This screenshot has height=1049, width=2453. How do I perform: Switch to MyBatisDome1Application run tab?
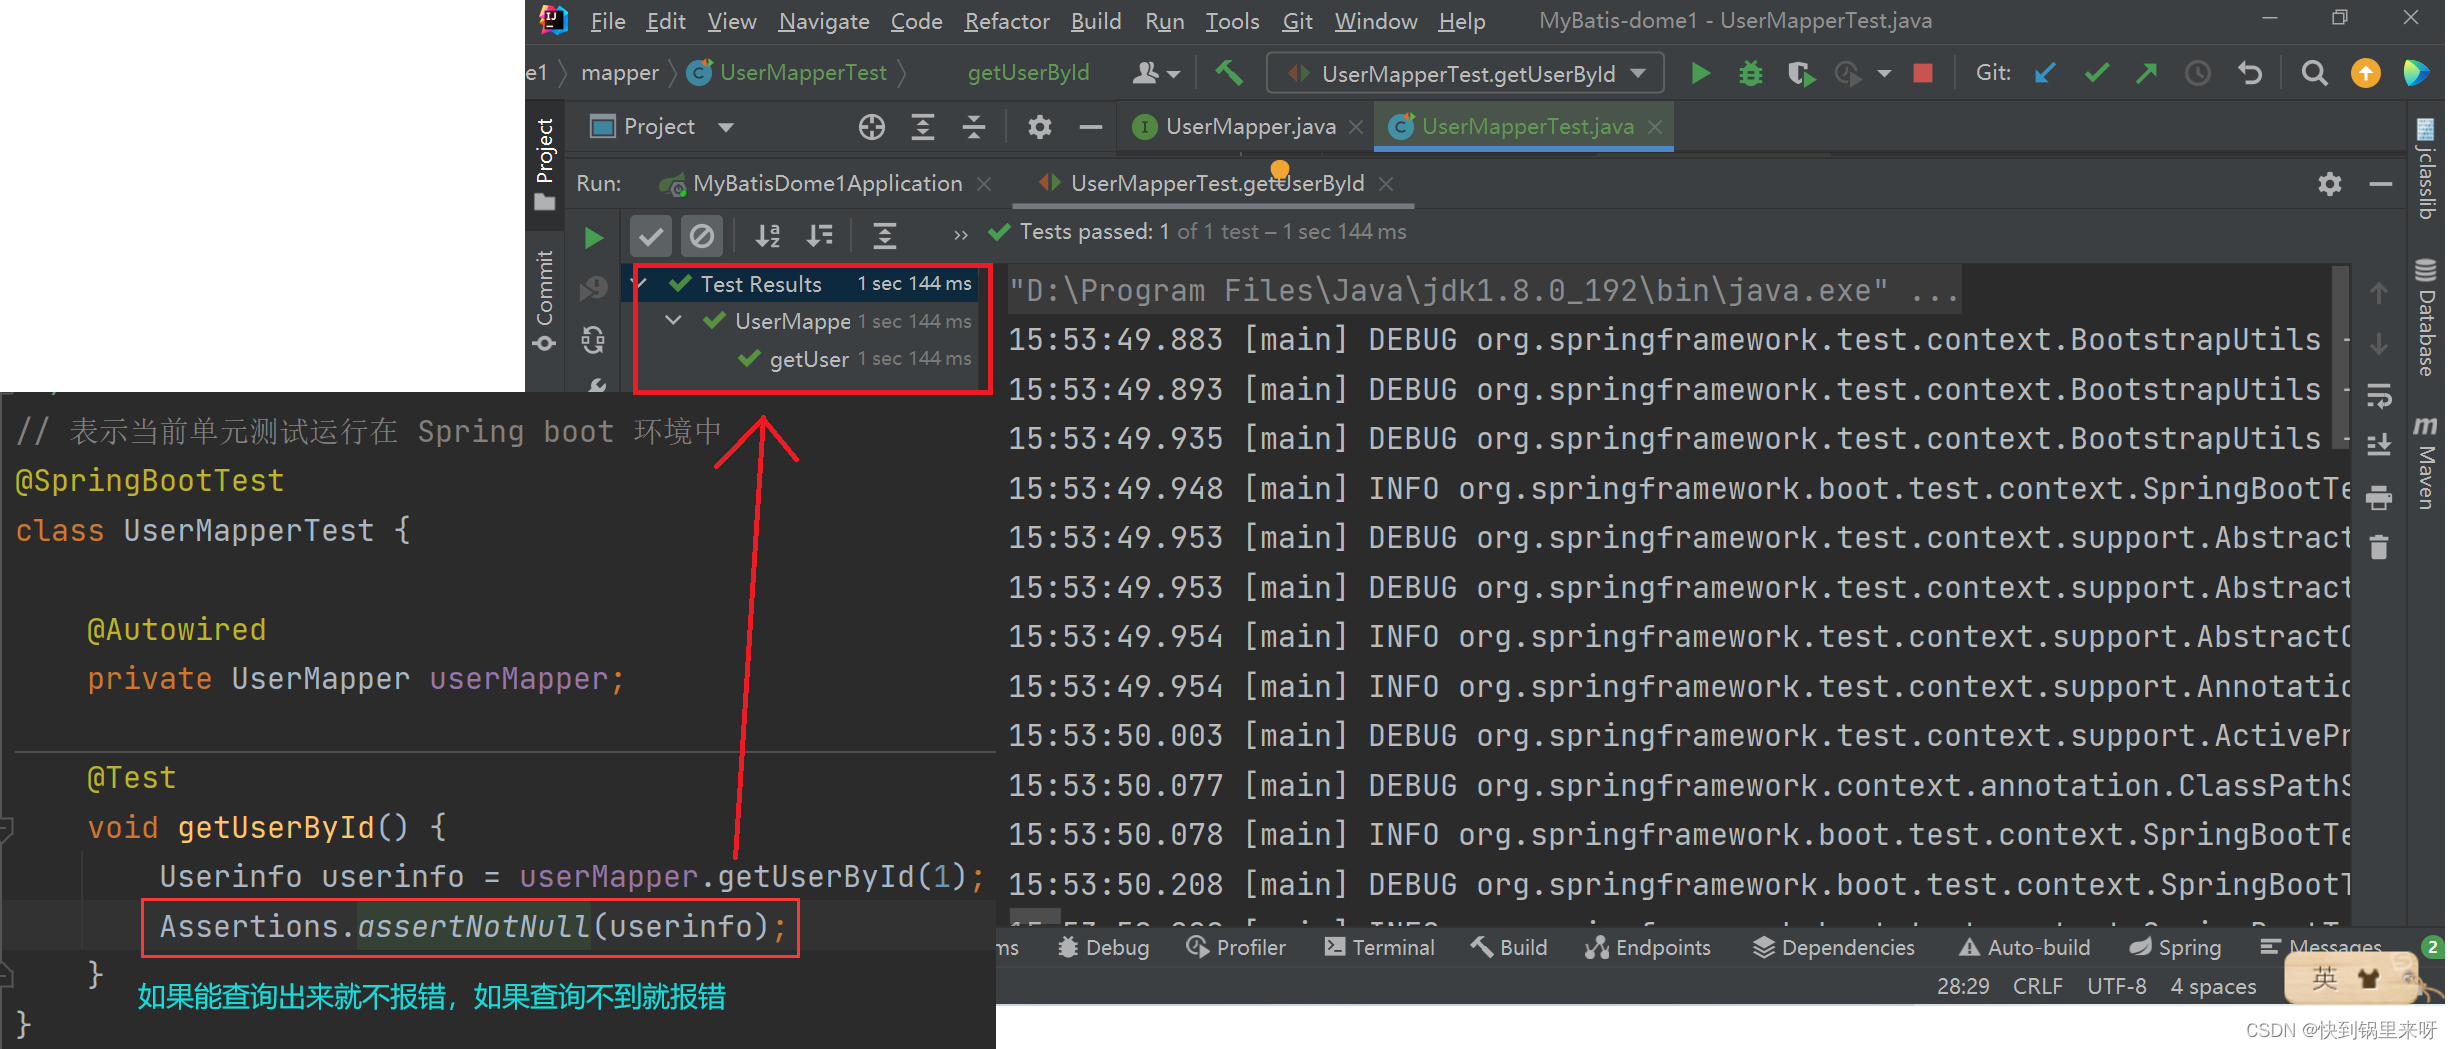coord(827,184)
